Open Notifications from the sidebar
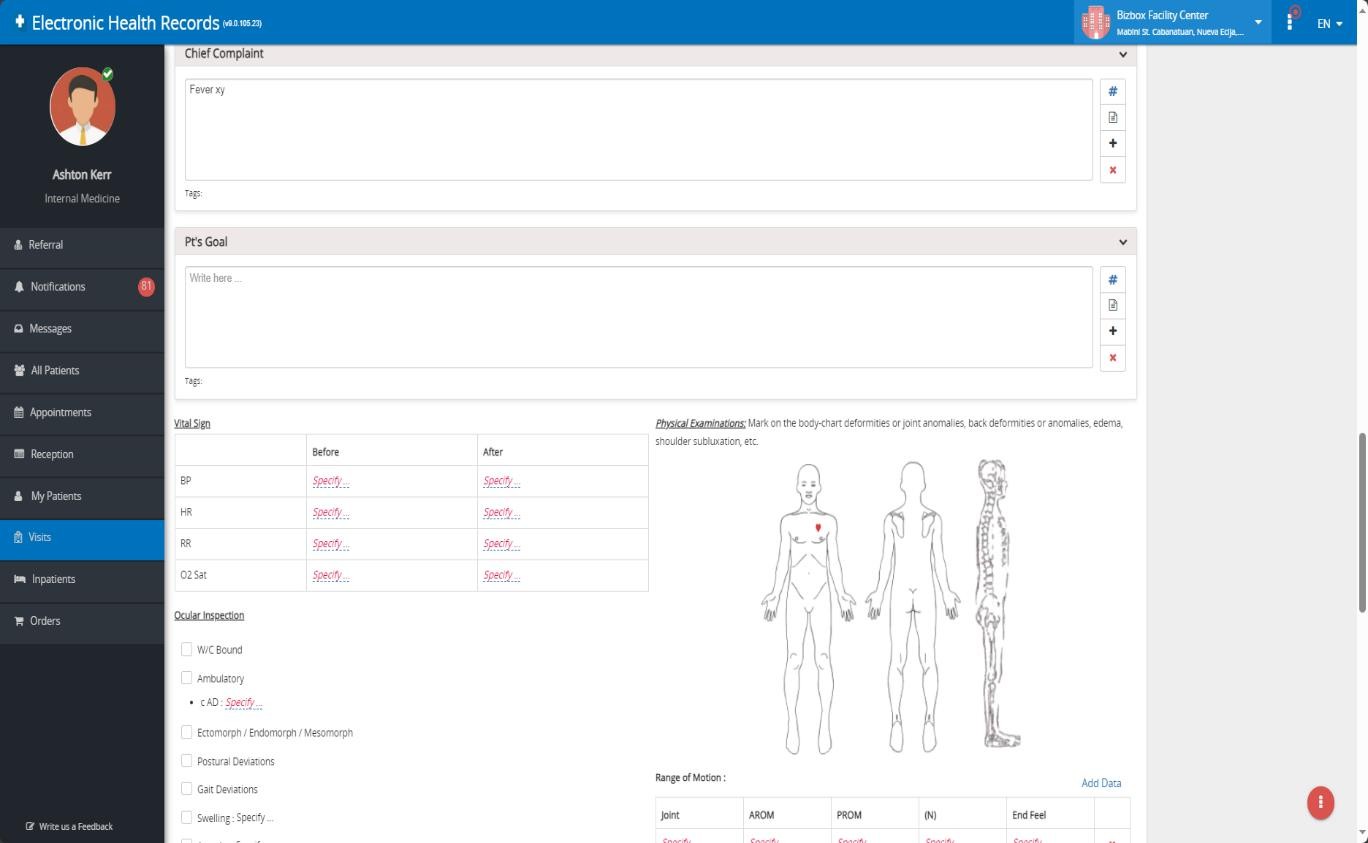This screenshot has height=843, width=1368. [57, 287]
